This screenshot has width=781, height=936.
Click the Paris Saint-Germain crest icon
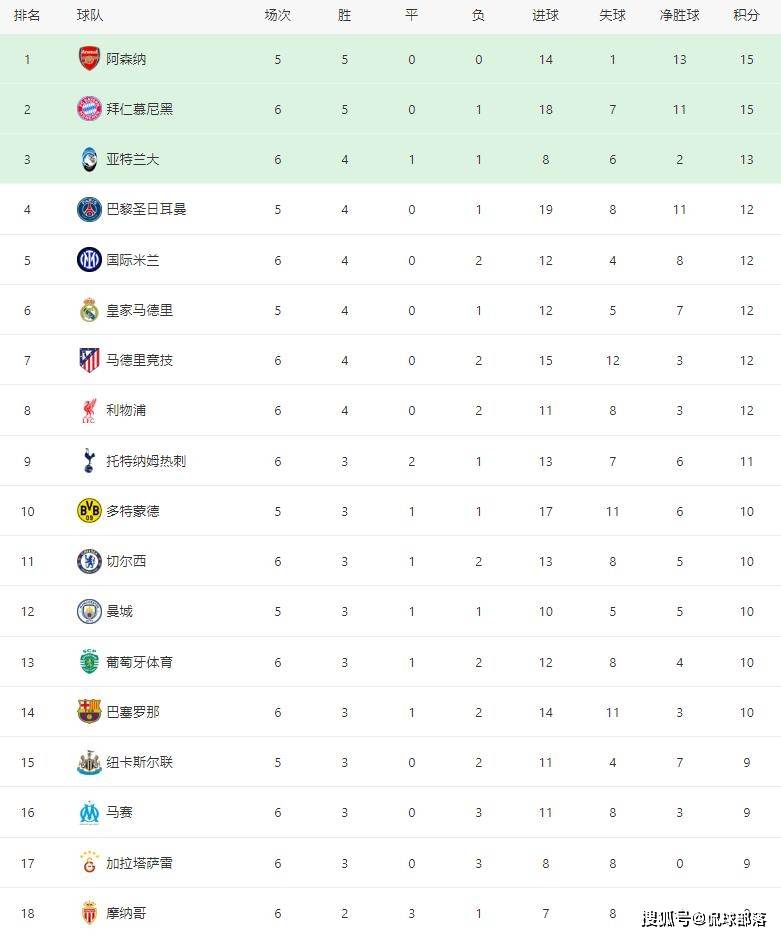click(x=90, y=210)
